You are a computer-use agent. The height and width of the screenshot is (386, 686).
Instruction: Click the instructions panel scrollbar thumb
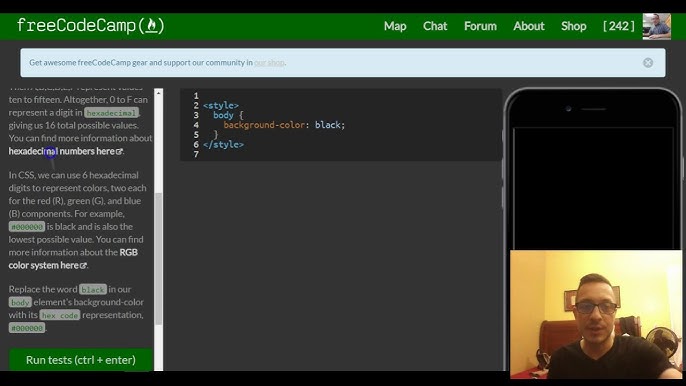point(158,258)
